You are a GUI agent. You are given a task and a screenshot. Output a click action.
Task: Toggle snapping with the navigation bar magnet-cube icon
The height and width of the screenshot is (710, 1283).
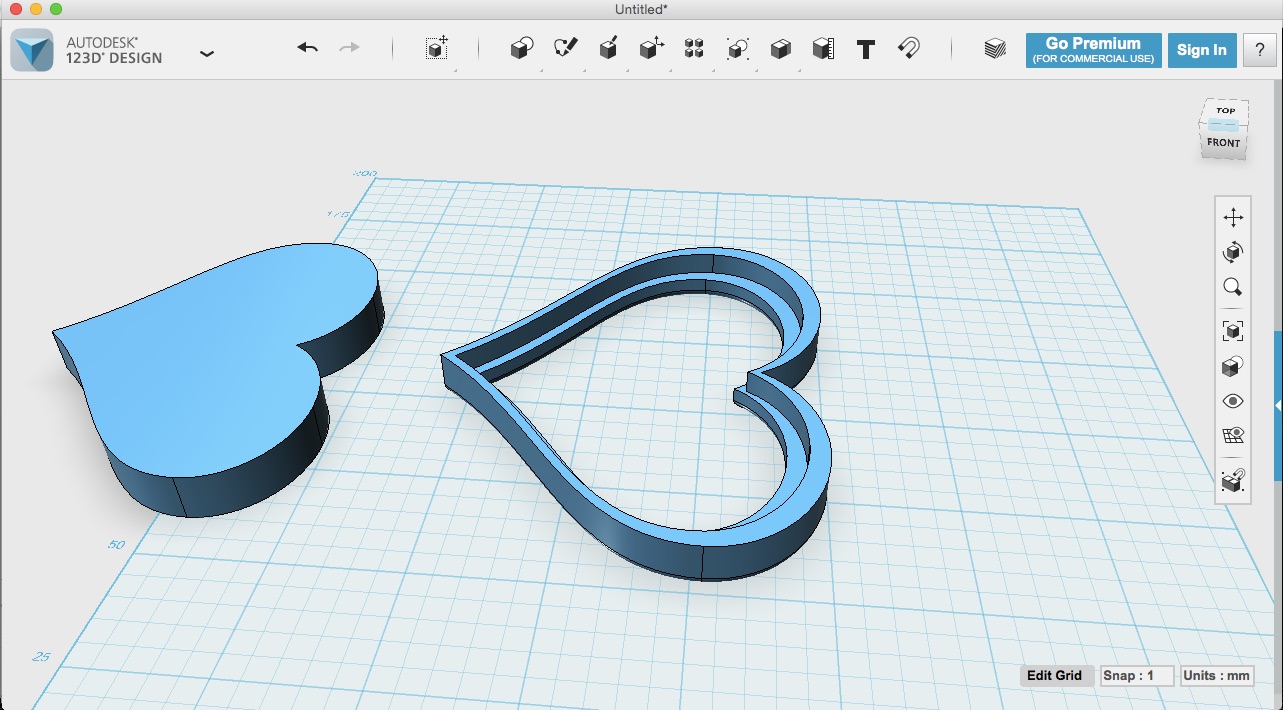1233,481
